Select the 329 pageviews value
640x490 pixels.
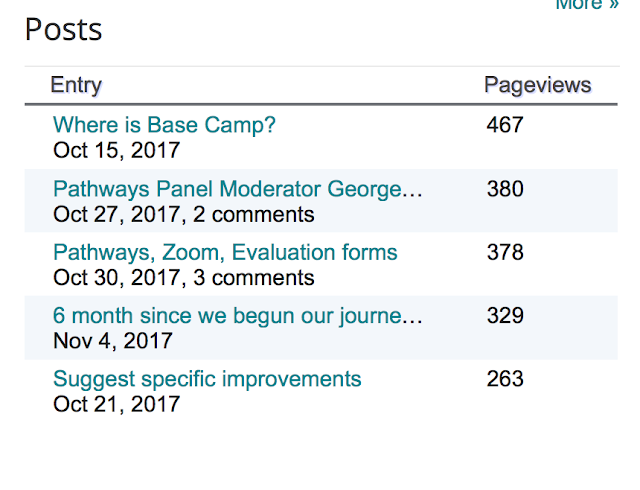pyautogui.click(x=505, y=316)
